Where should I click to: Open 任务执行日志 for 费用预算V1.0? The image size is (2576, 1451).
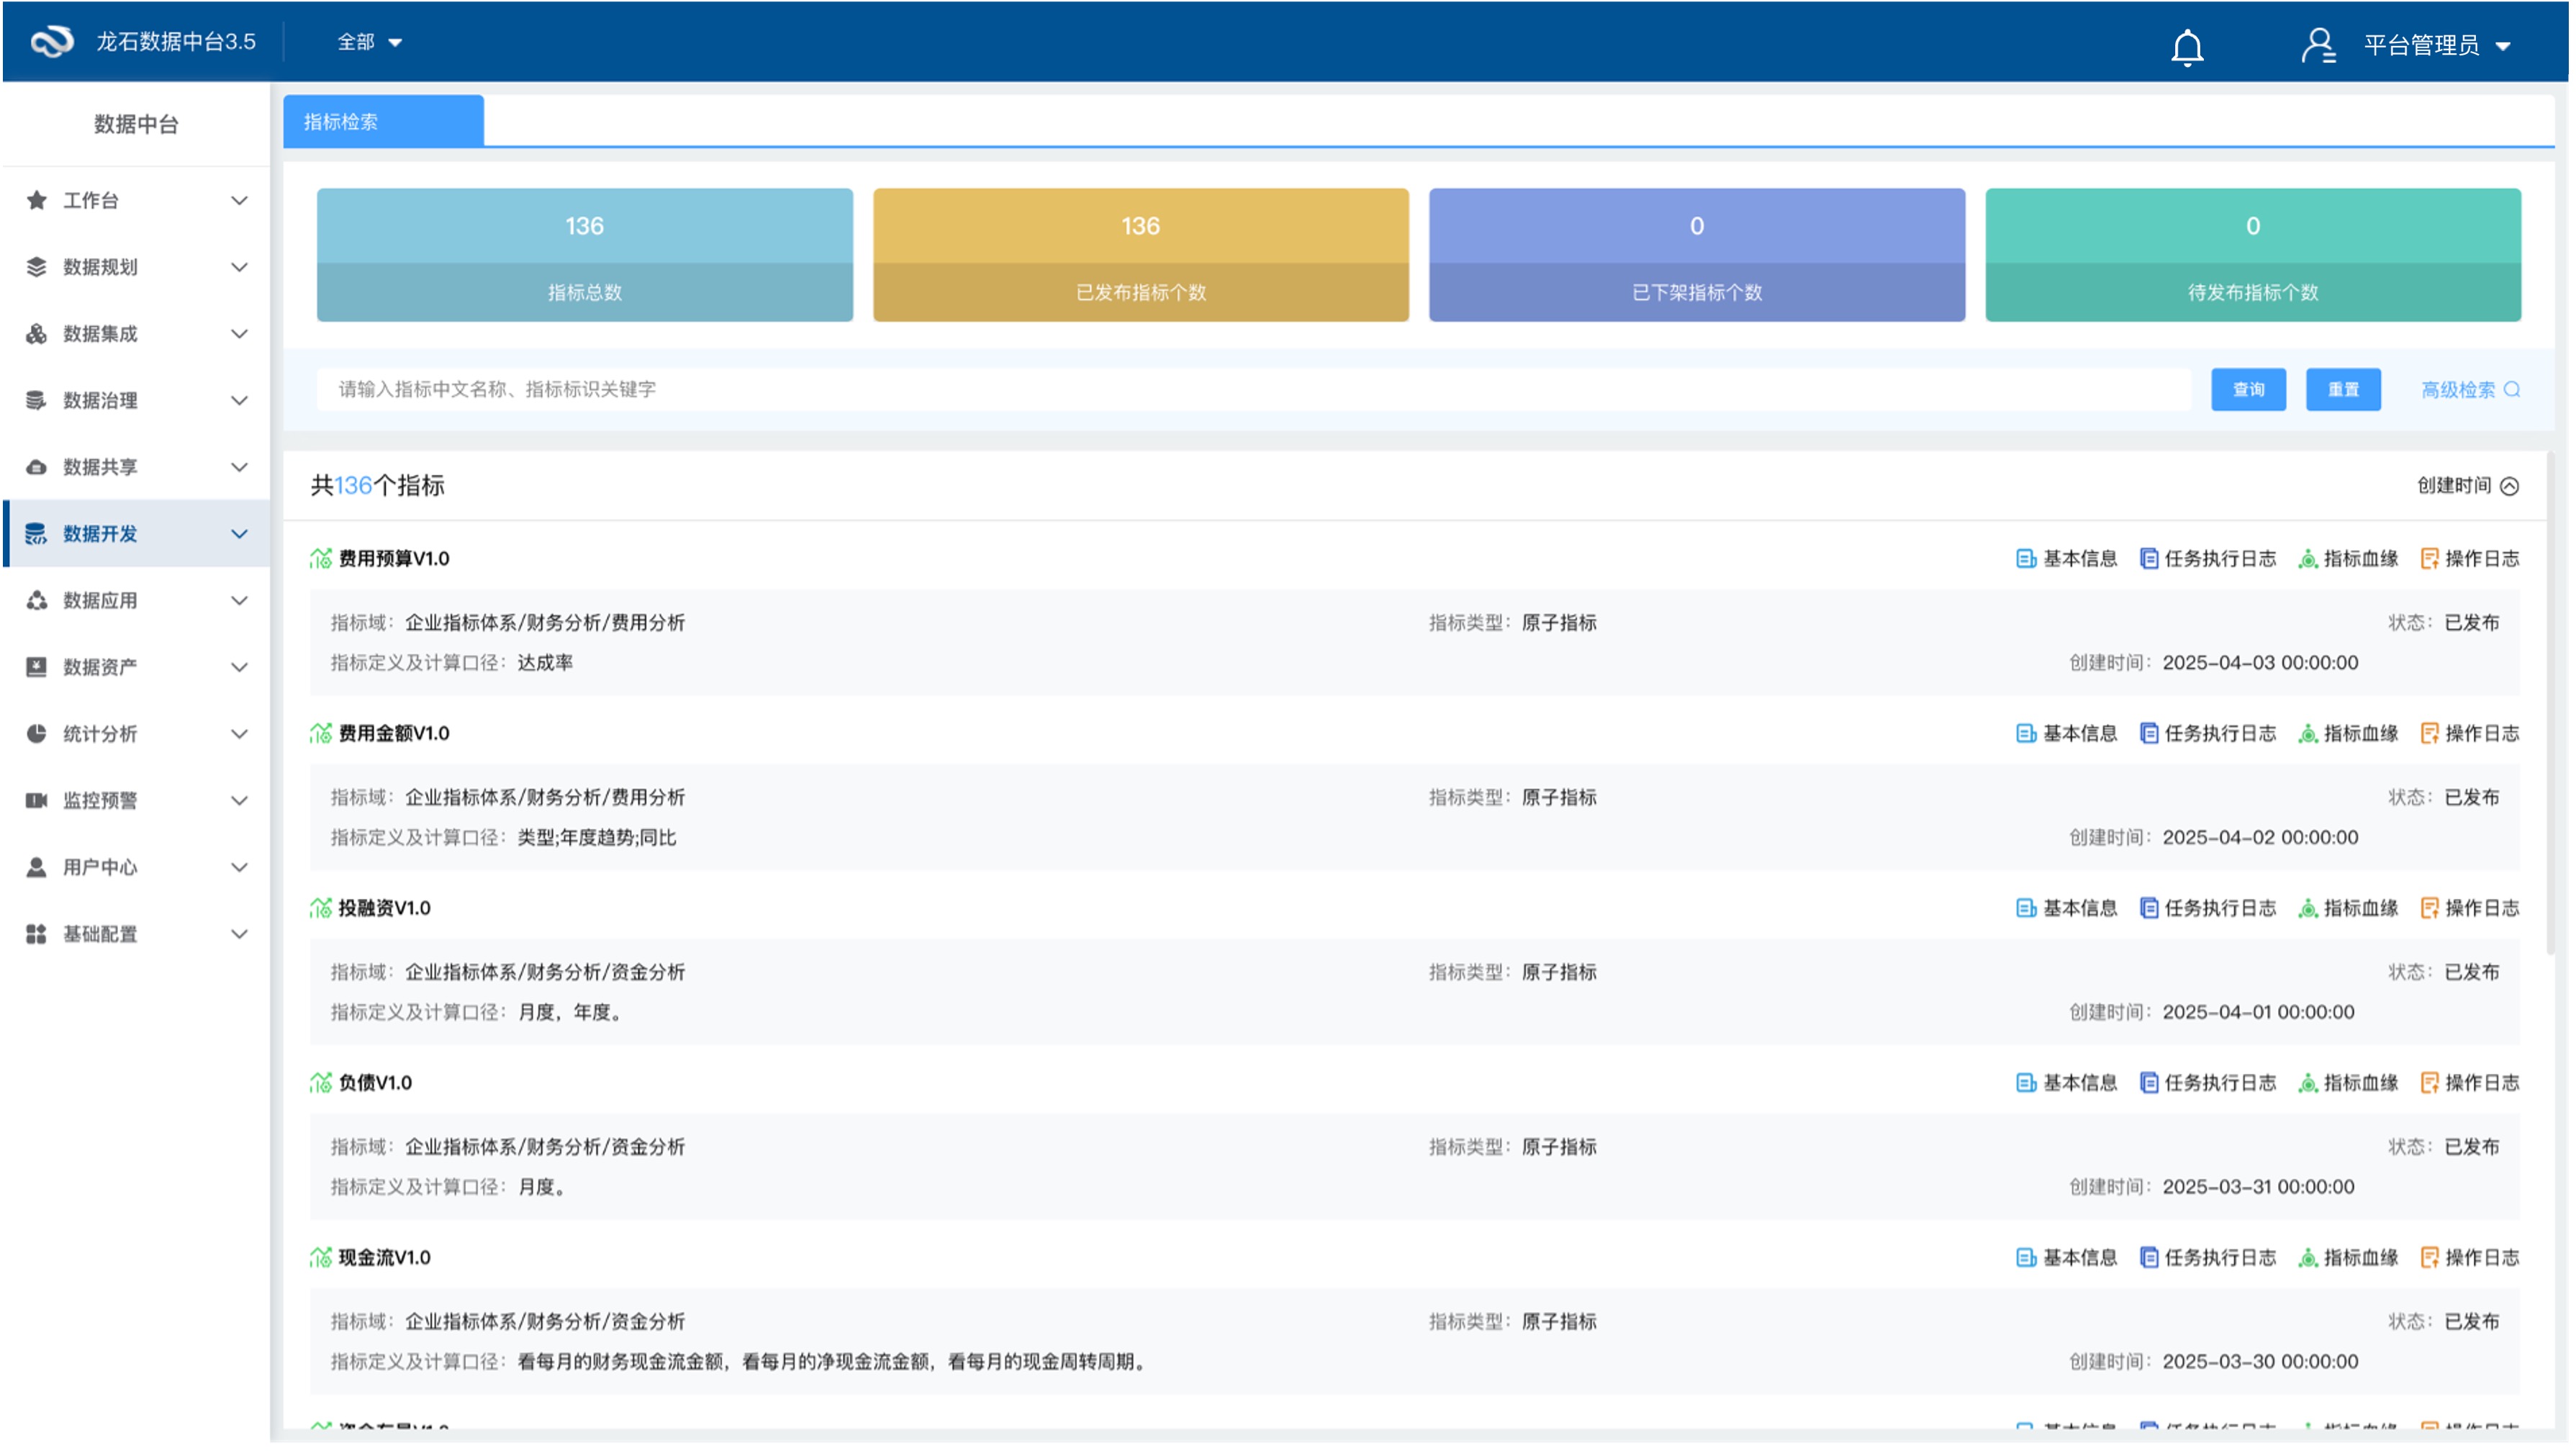2207,559
